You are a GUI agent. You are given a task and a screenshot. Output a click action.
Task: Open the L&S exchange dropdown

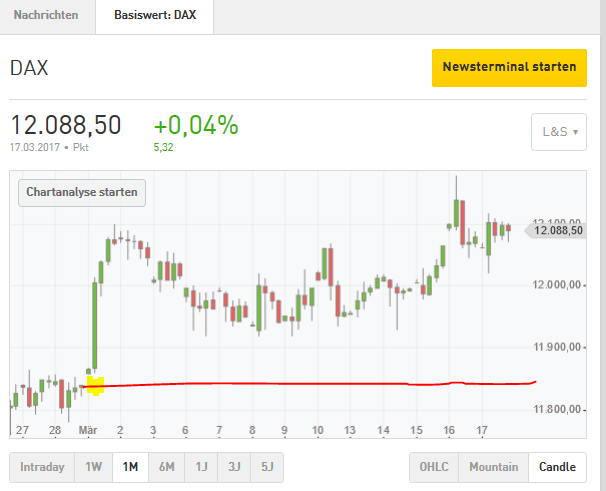coord(558,132)
